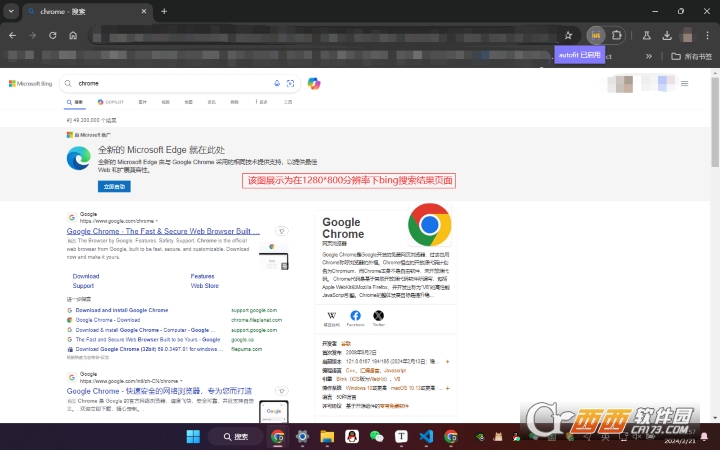This screenshot has width=720, height=450.
Task: Open Chrome three-dot menu
Action: click(708, 35)
